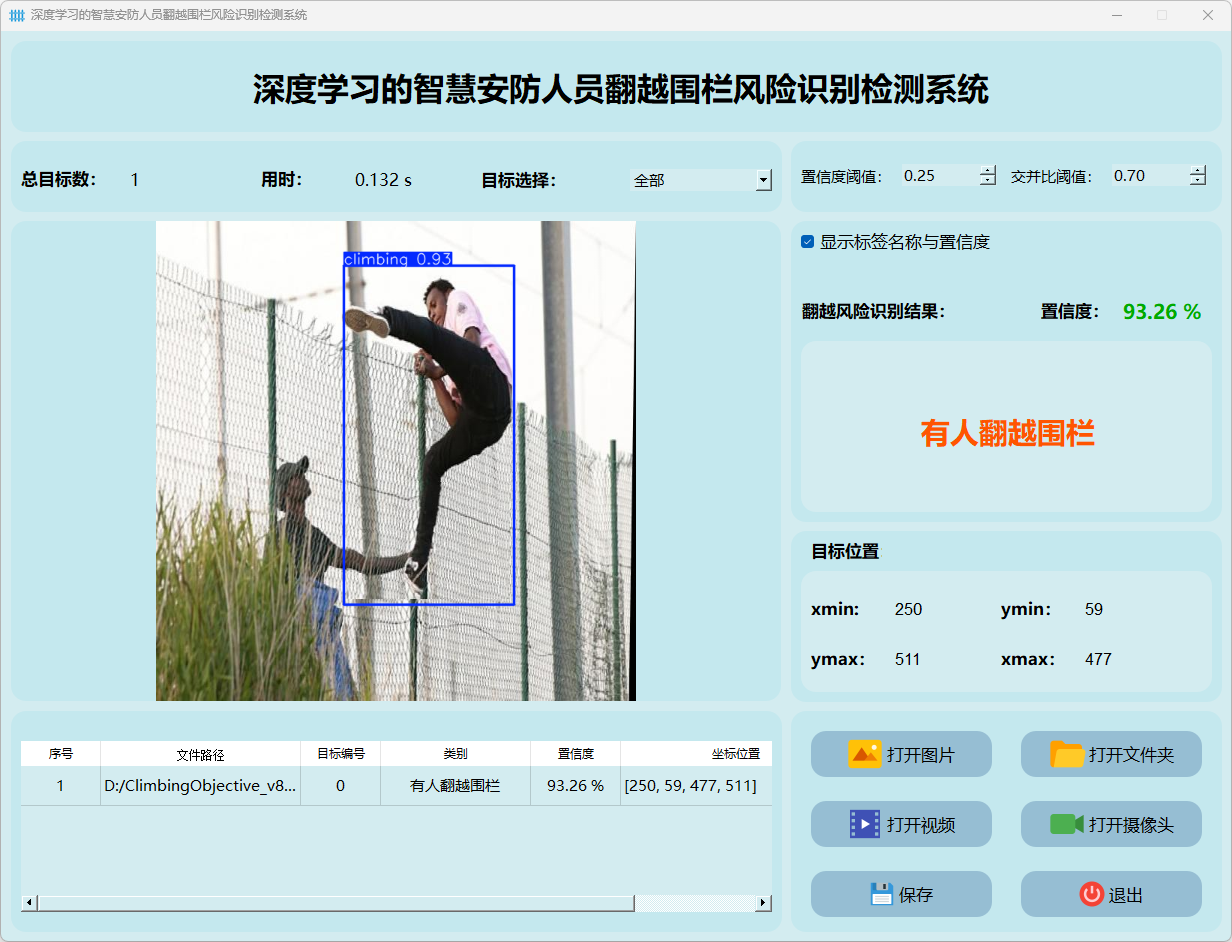This screenshot has width=1232, height=942.
Task: Click the 打开图片 button label
Action: (921, 755)
